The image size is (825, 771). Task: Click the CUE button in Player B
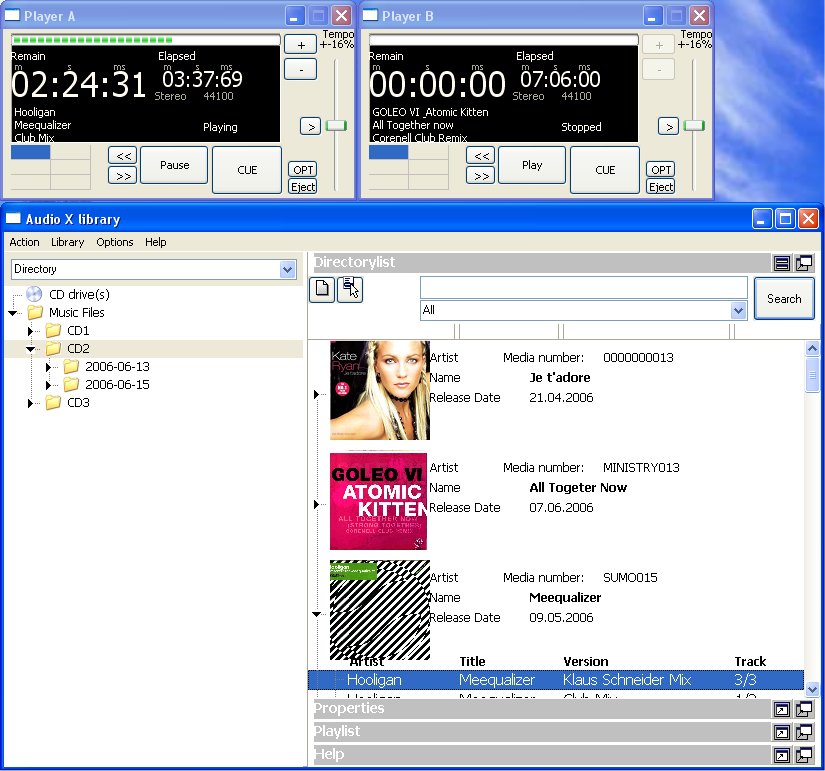pyautogui.click(x=605, y=170)
